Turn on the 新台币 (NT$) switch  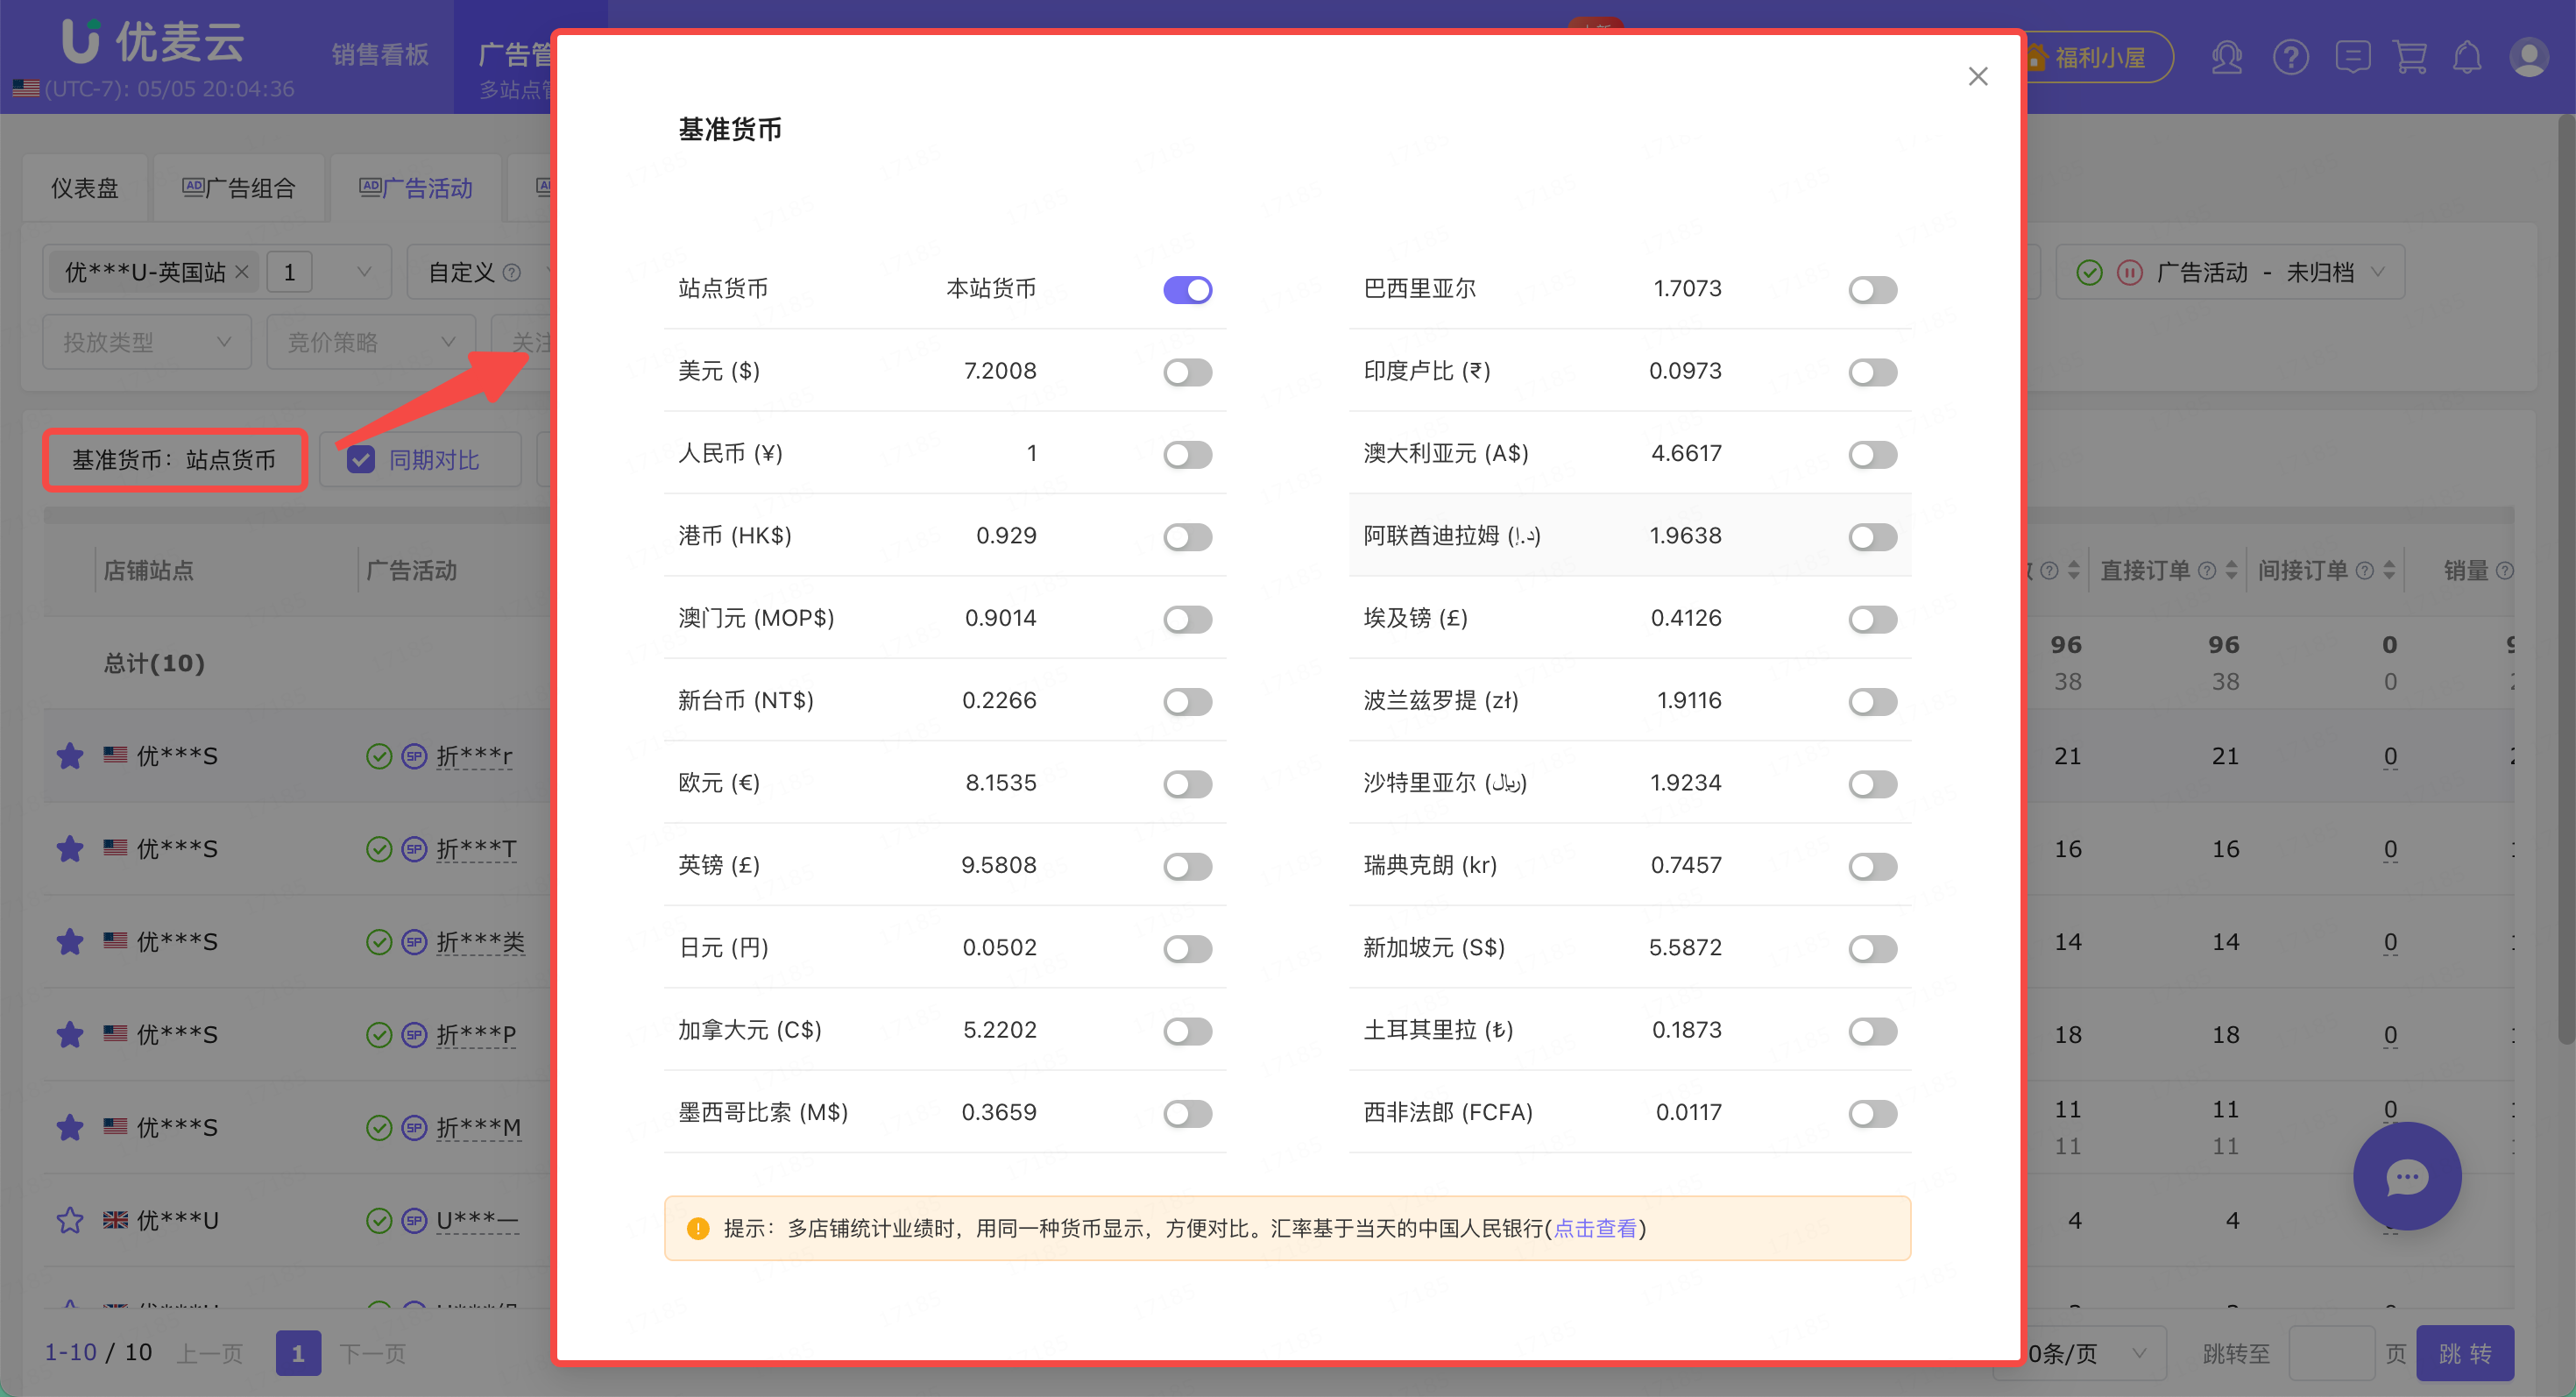1187,702
